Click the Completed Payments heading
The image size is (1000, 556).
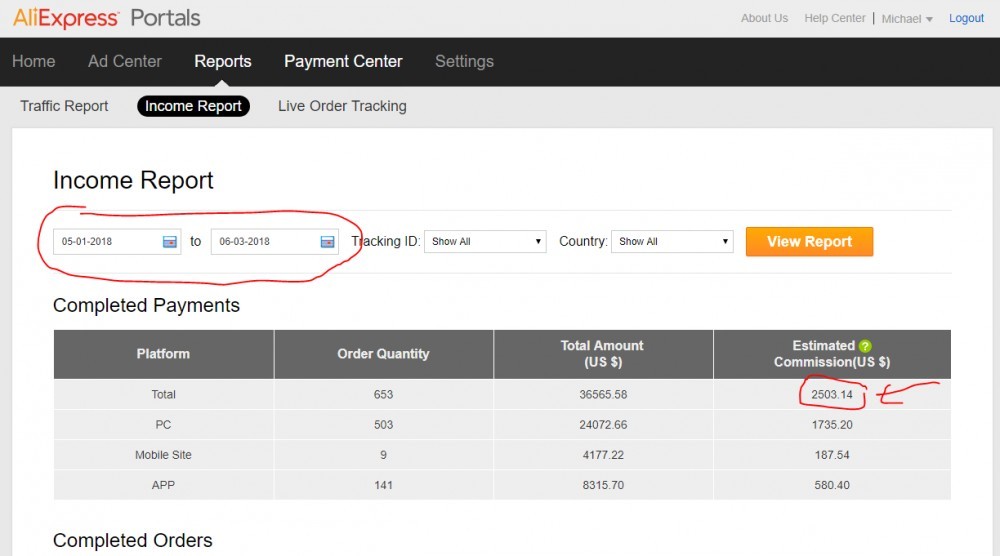point(146,305)
